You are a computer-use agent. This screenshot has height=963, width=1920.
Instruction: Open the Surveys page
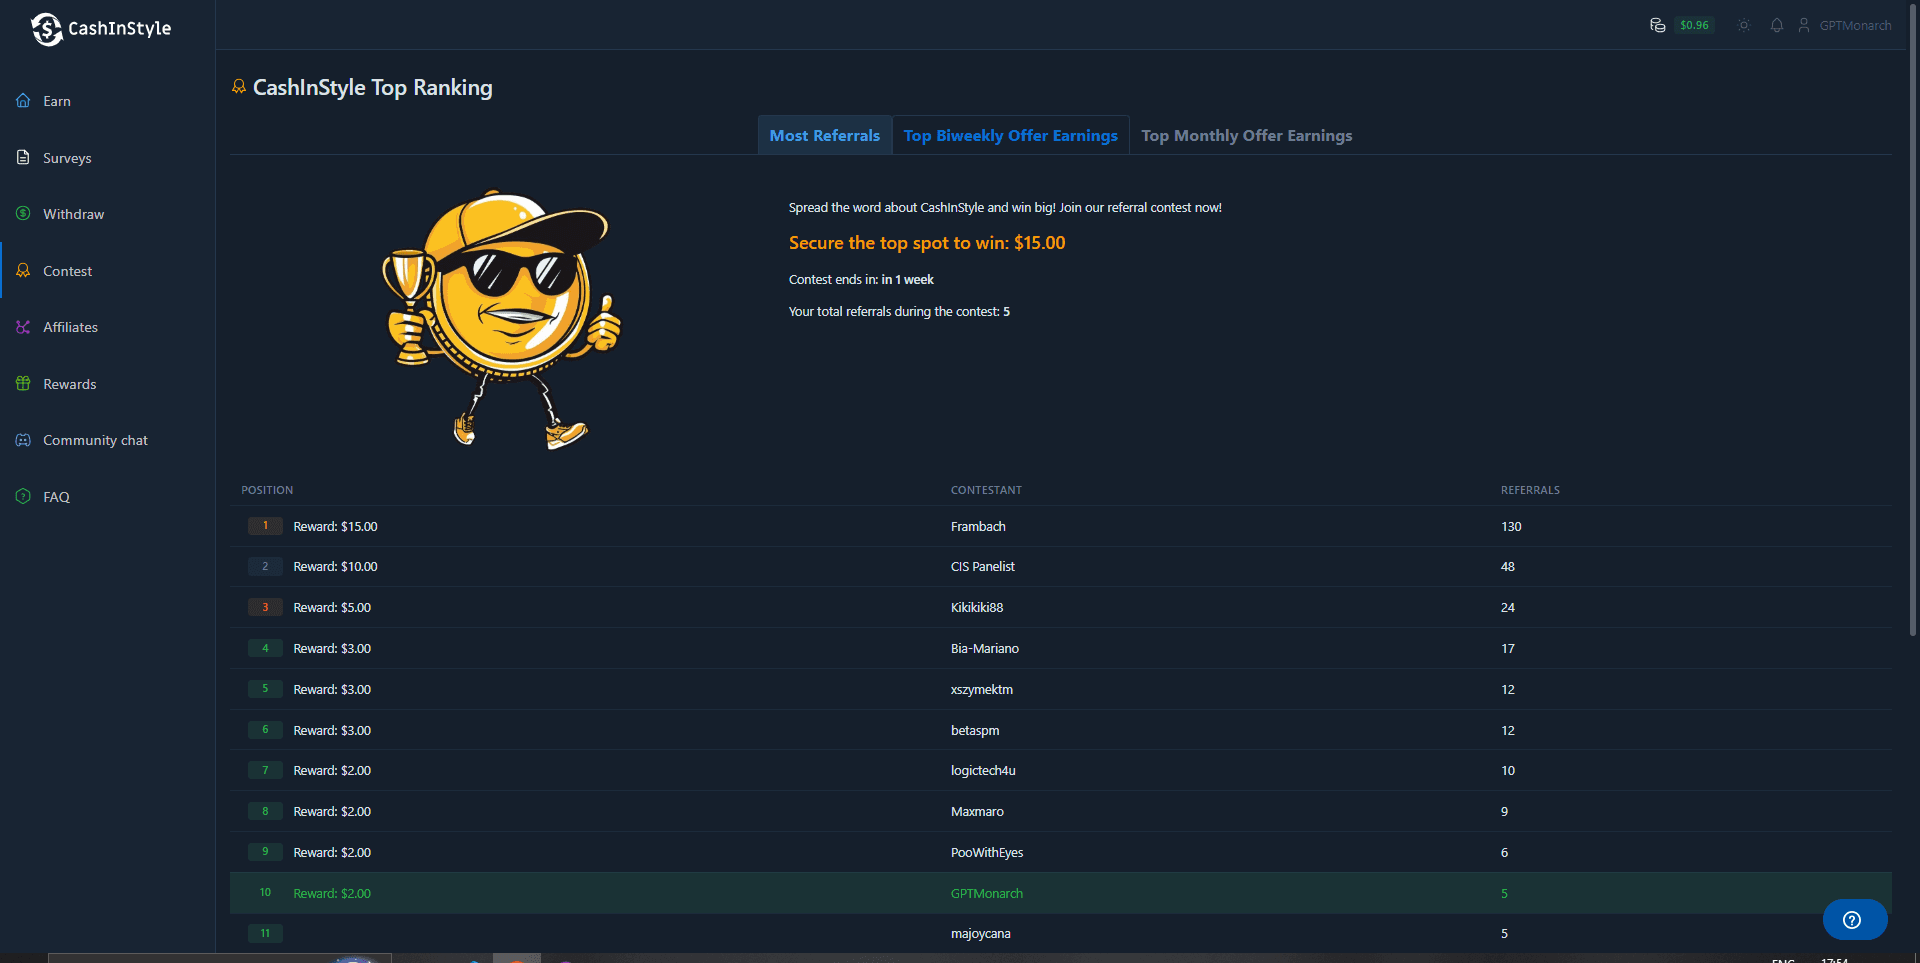[67, 158]
